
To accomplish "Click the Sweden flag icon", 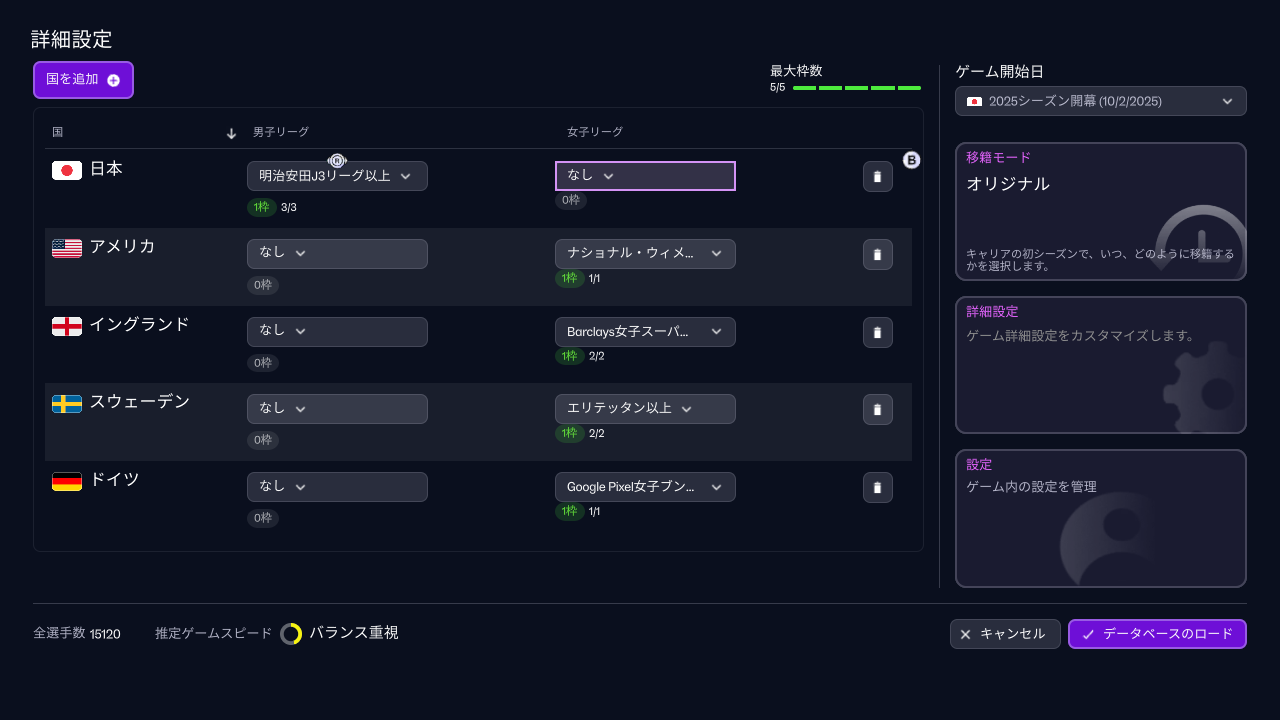I will (x=67, y=403).
